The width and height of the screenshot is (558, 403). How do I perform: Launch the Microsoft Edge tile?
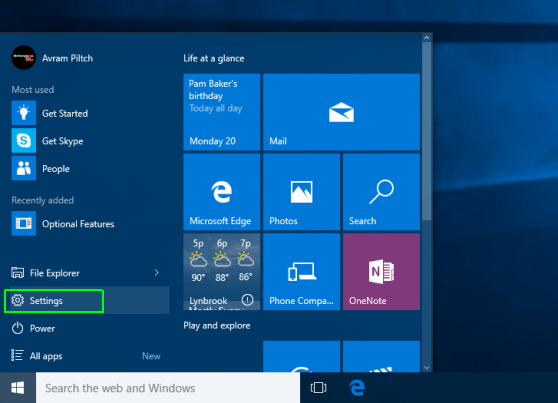(x=222, y=192)
